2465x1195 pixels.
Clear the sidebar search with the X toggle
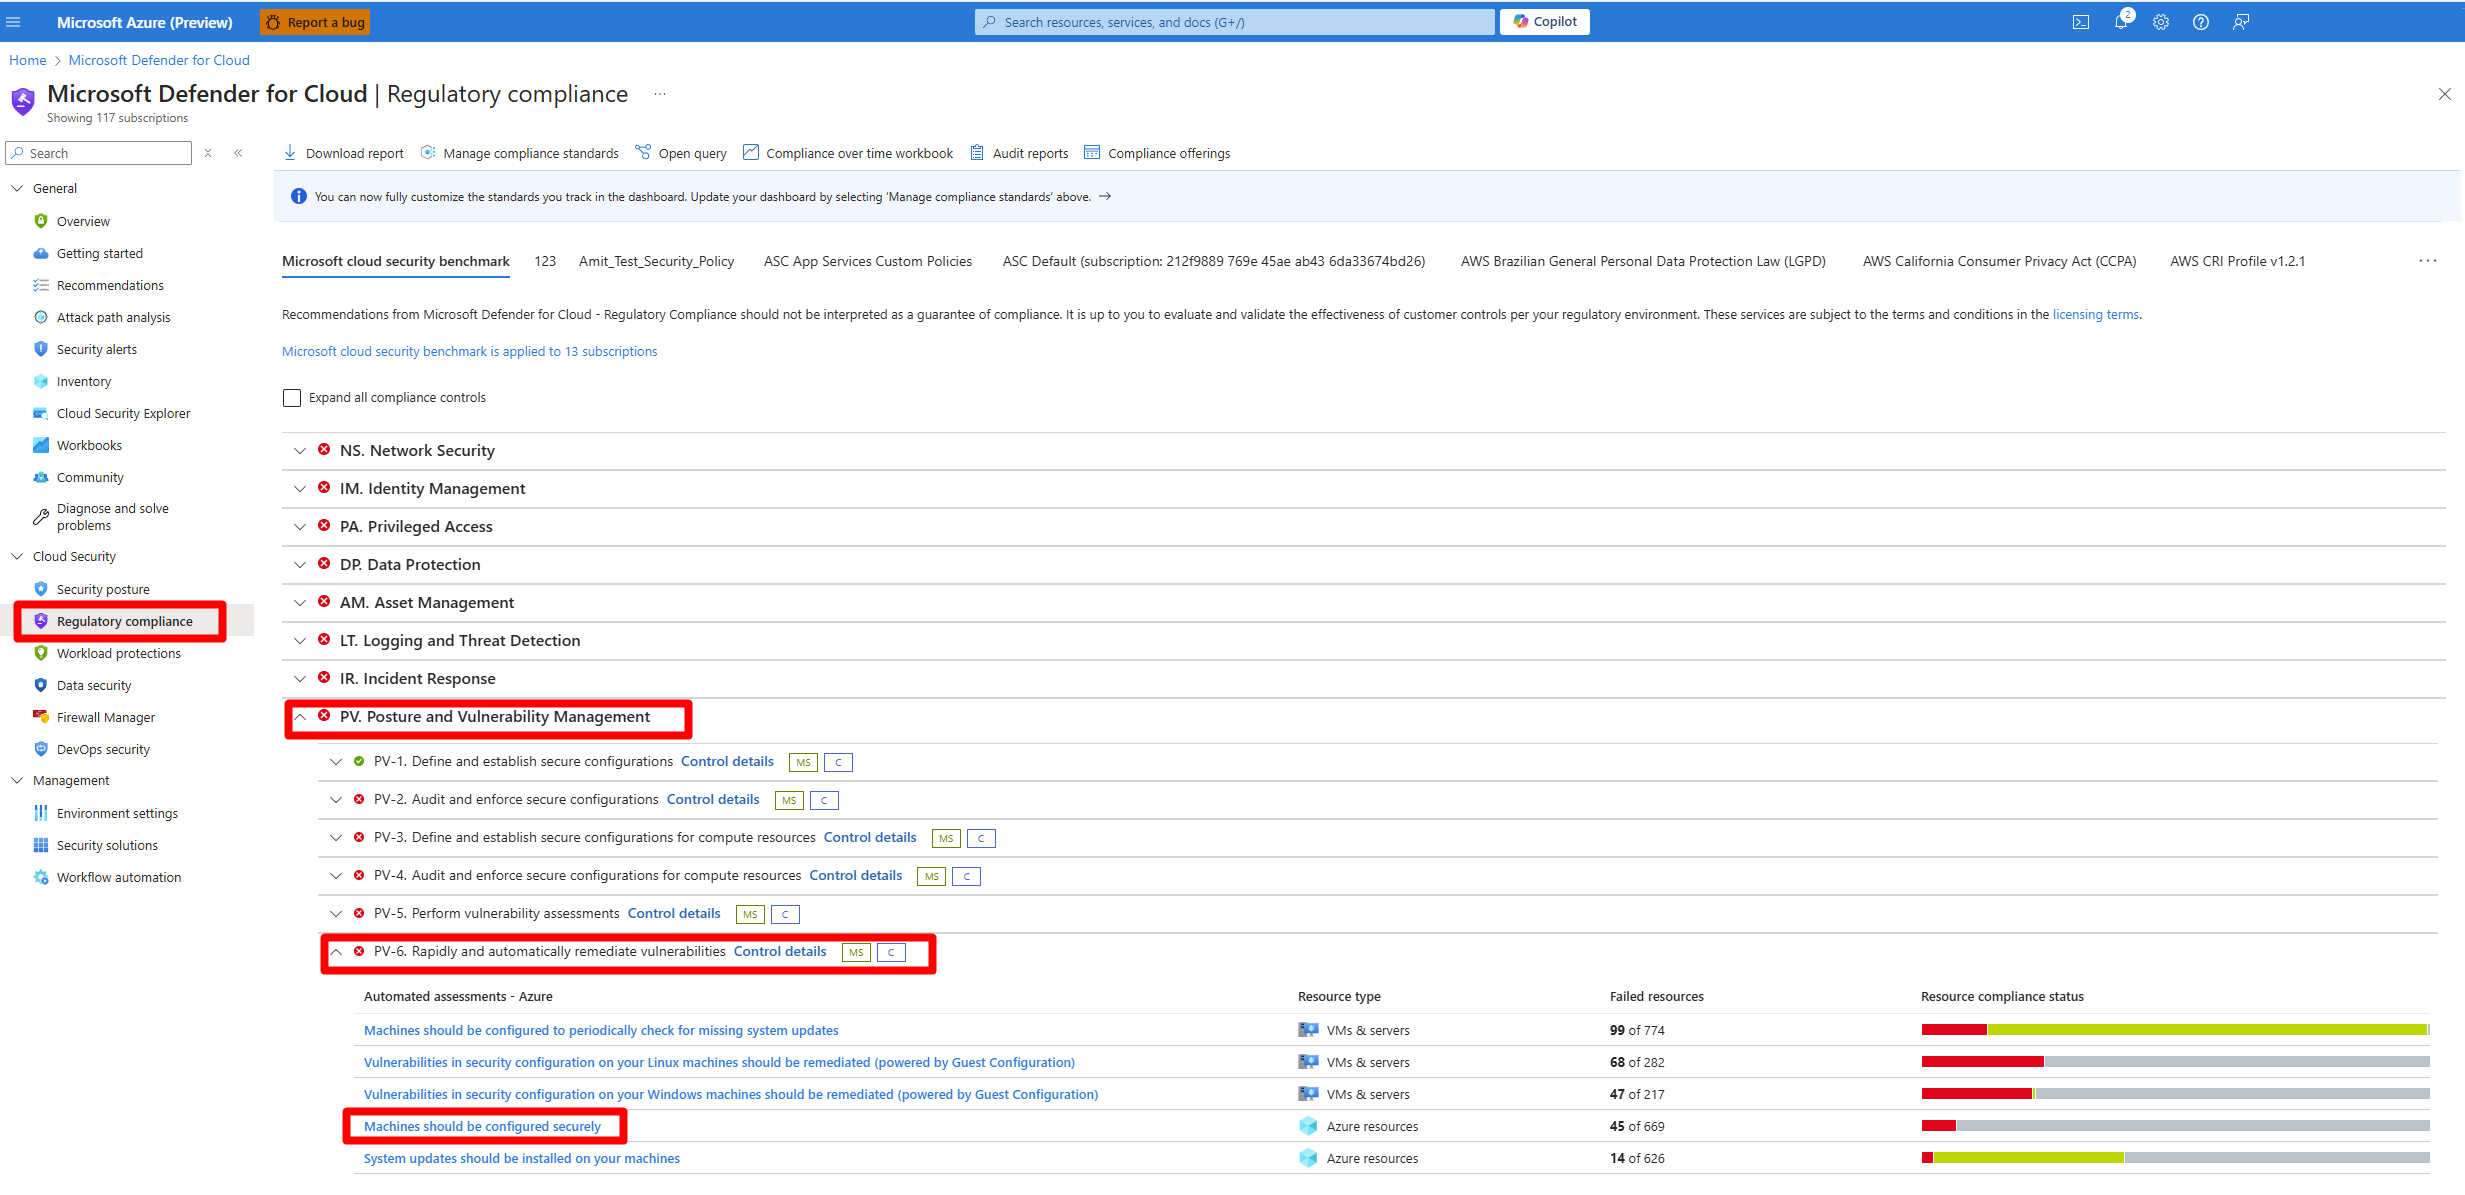click(x=208, y=153)
